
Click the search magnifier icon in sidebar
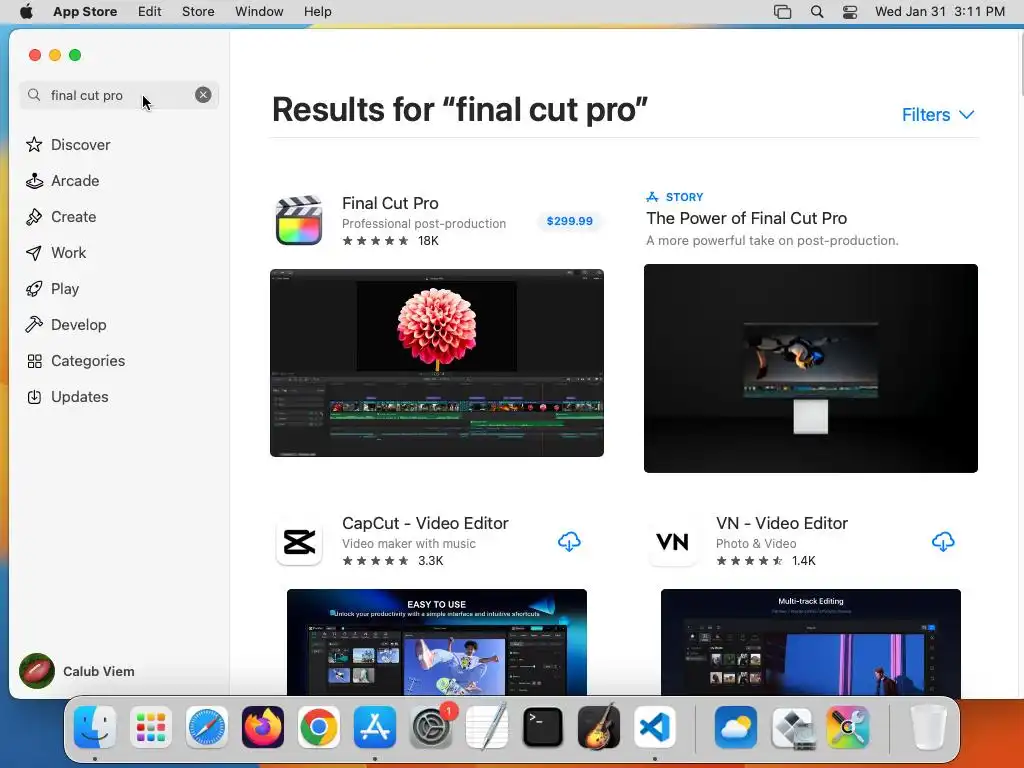tap(34, 95)
